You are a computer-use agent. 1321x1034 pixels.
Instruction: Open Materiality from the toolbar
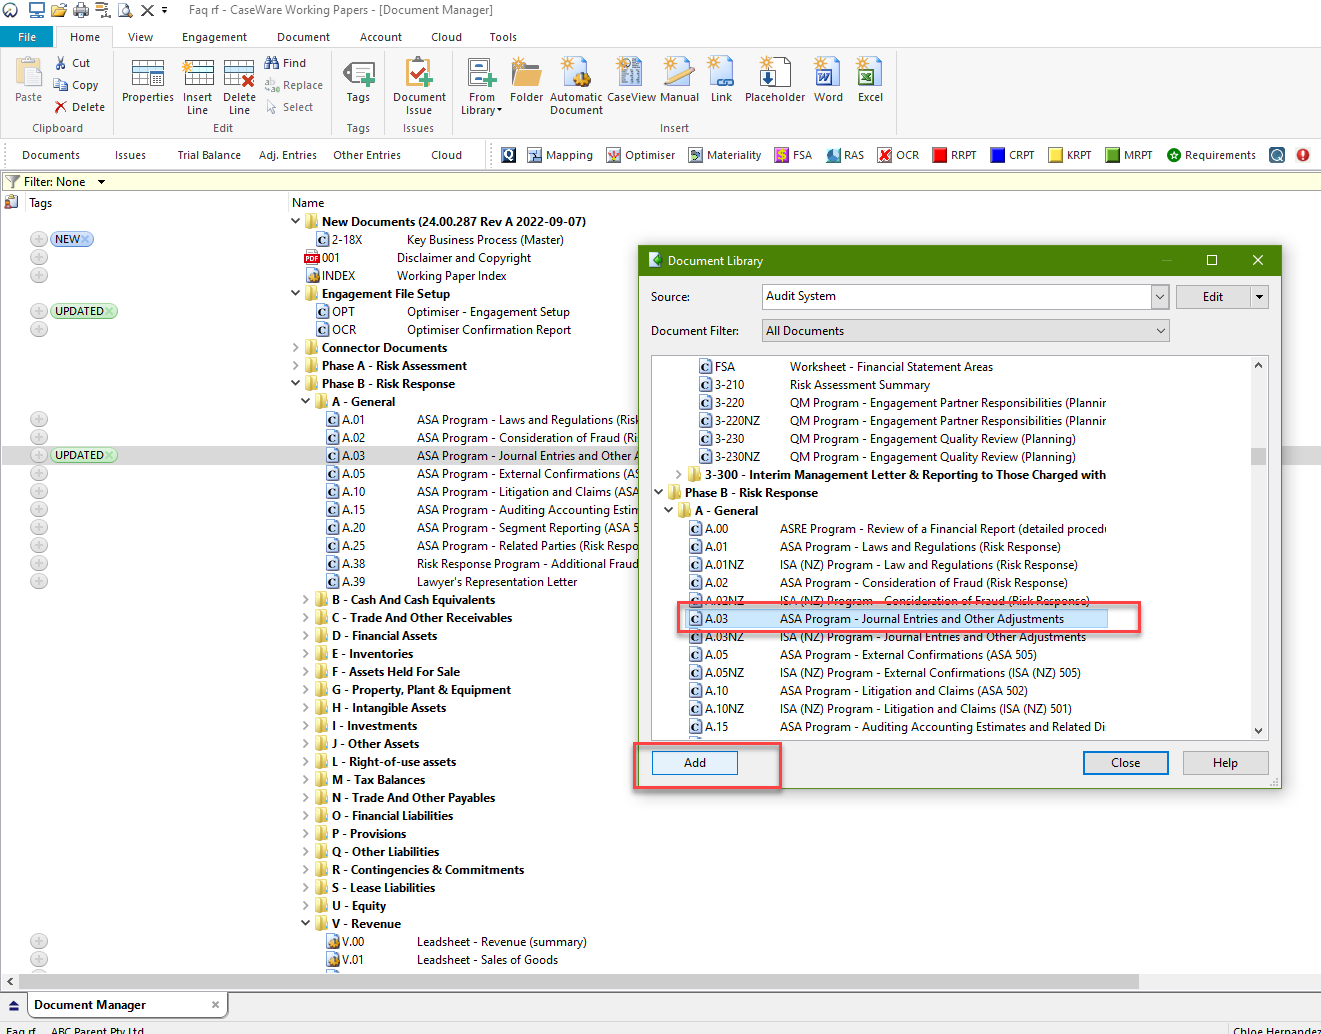pyautogui.click(x=725, y=155)
